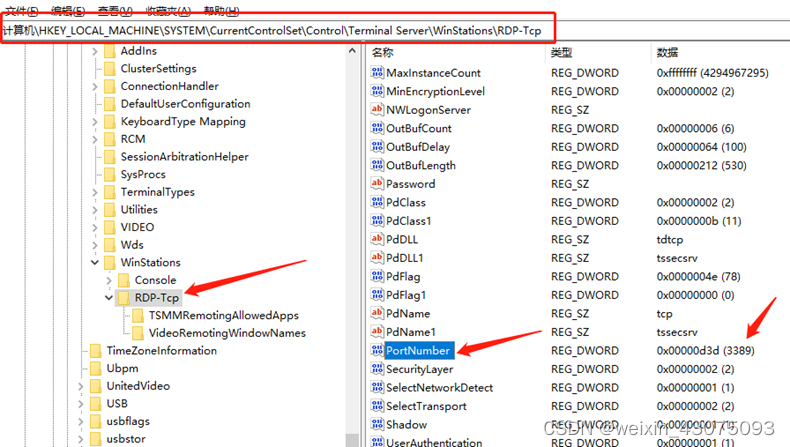Expand the RCM key
The height and width of the screenshot is (447, 790).
(x=95, y=139)
